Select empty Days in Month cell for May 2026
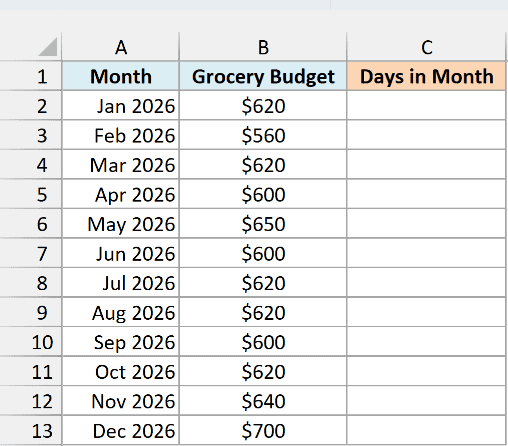This screenshot has height=446, width=508. point(426,223)
